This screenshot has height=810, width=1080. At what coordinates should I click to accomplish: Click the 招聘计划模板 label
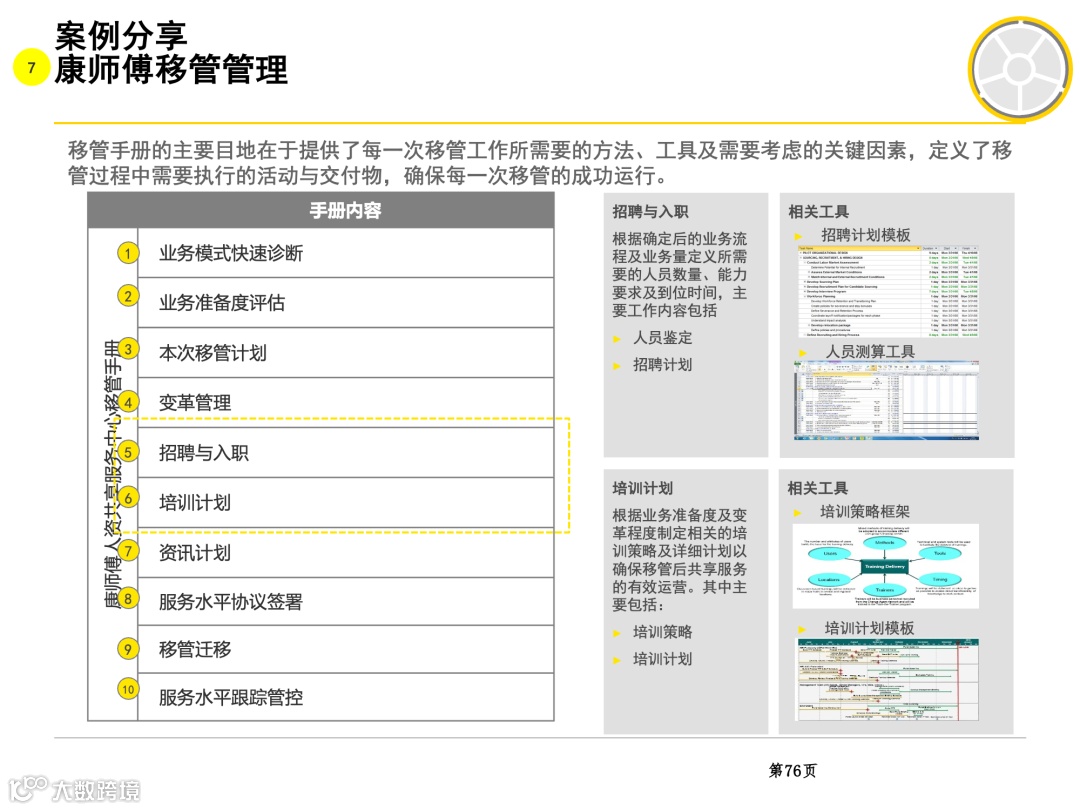tap(866, 236)
